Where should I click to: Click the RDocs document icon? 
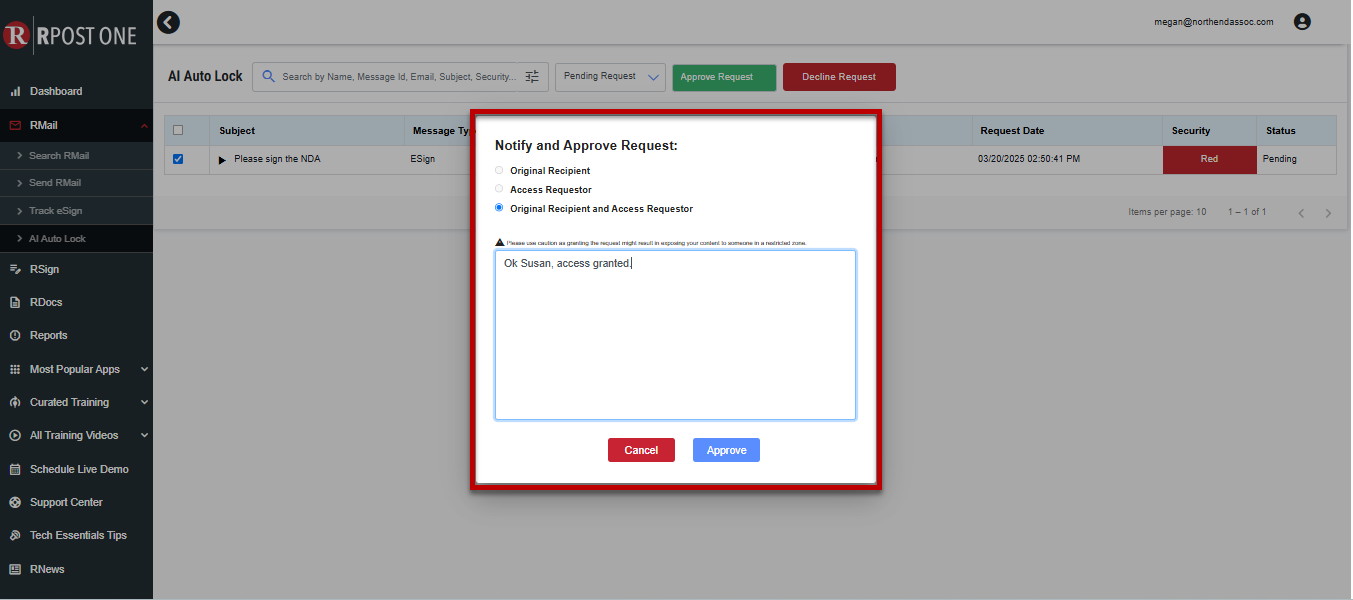pyautogui.click(x=15, y=302)
